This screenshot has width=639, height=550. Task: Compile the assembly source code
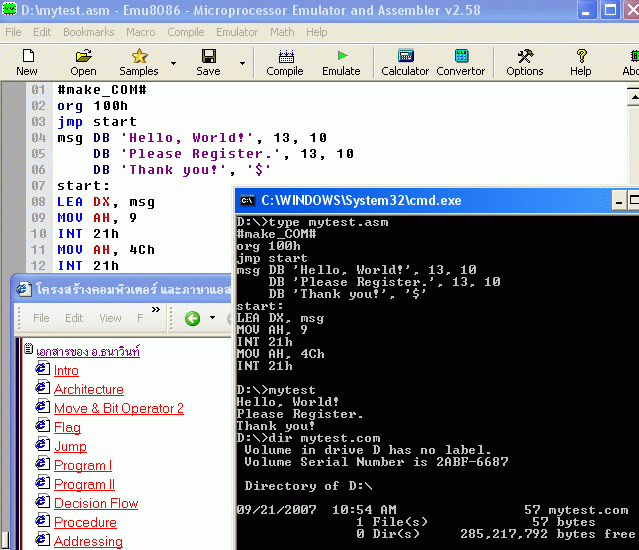point(285,62)
